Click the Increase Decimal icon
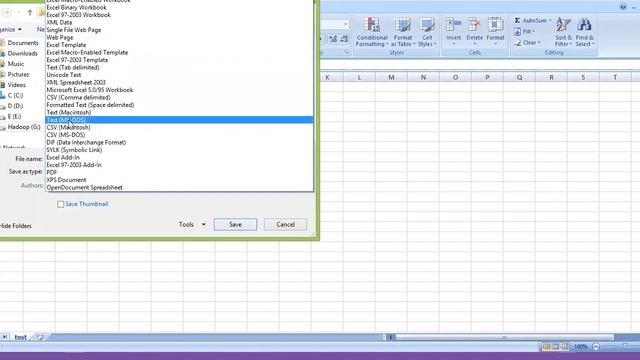Screen dimensions: 640x360 (333, 39)
